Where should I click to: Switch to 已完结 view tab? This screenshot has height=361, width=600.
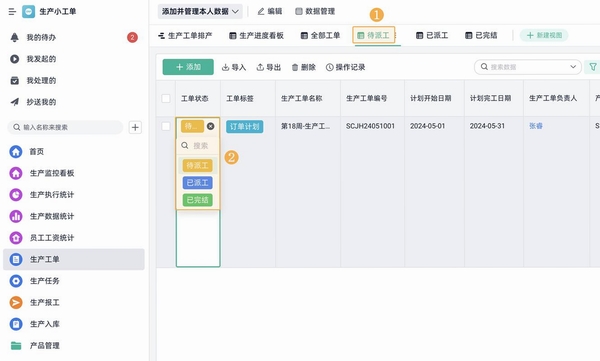pos(481,36)
